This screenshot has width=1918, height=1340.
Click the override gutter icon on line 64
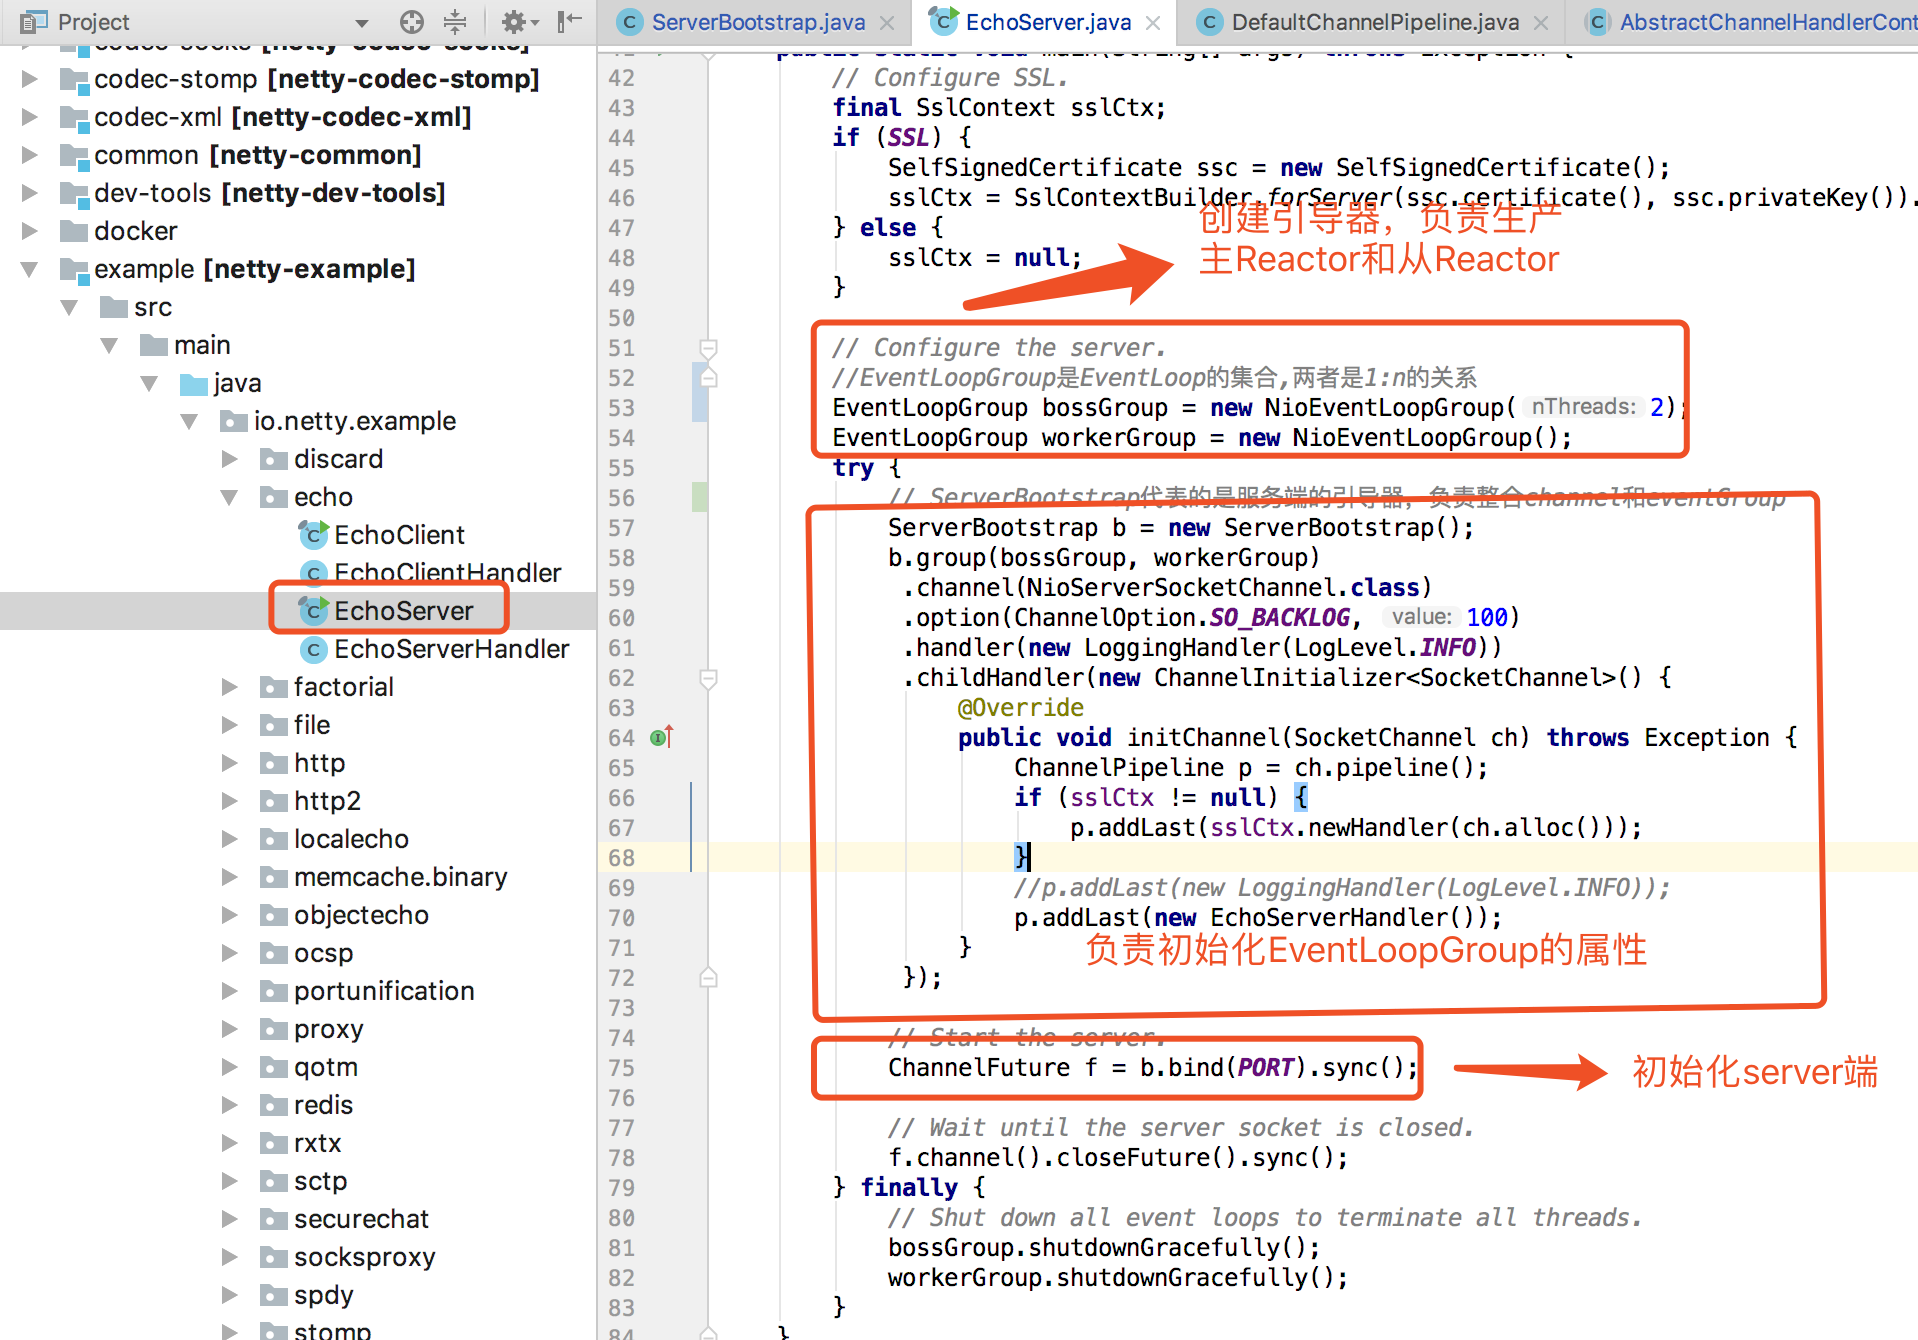pyautogui.click(x=662, y=737)
